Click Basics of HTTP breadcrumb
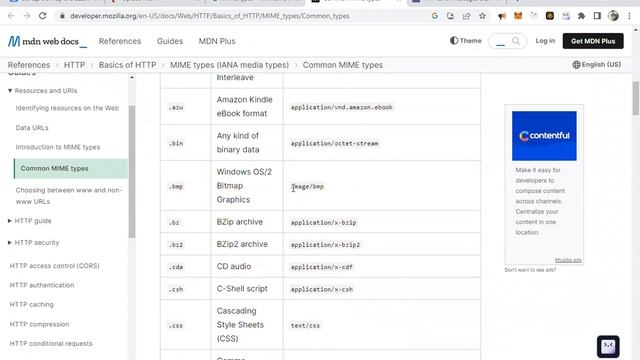The width and height of the screenshot is (640, 360). tap(127, 65)
